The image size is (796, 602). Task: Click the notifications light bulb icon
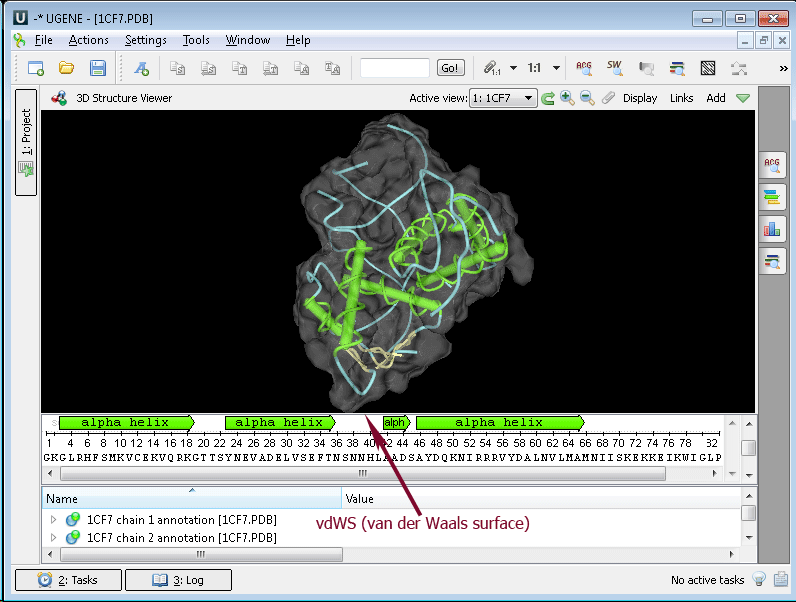[x=759, y=579]
